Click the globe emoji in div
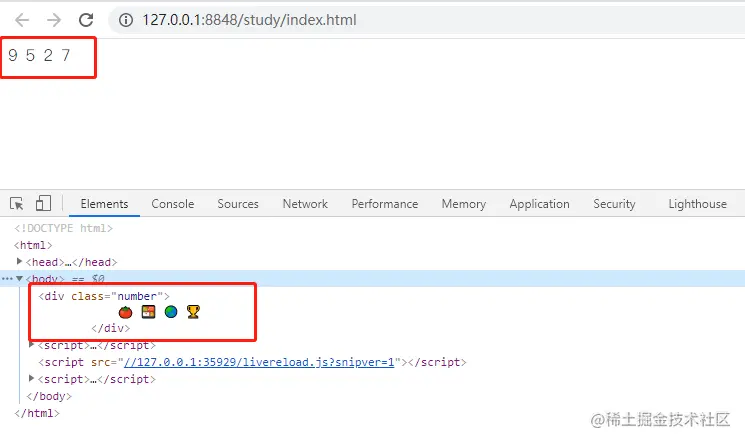The width and height of the screenshot is (745, 443). [x=171, y=312]
